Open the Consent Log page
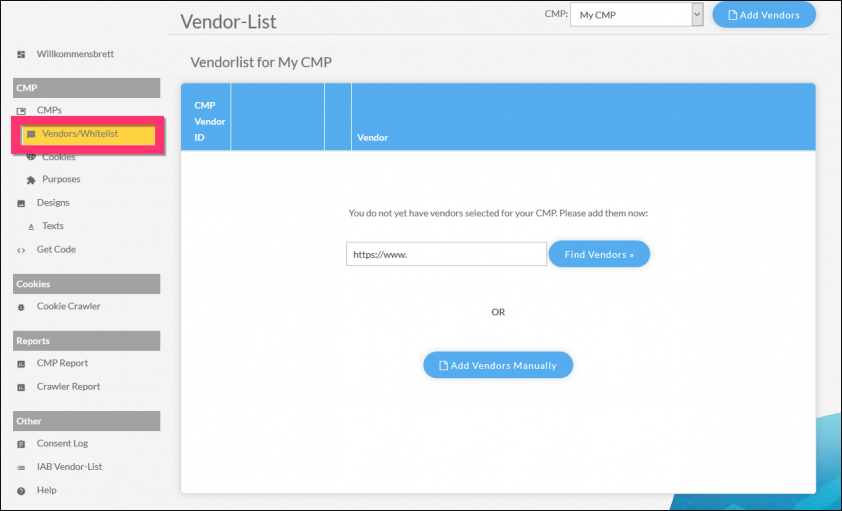 pos(62,443)
